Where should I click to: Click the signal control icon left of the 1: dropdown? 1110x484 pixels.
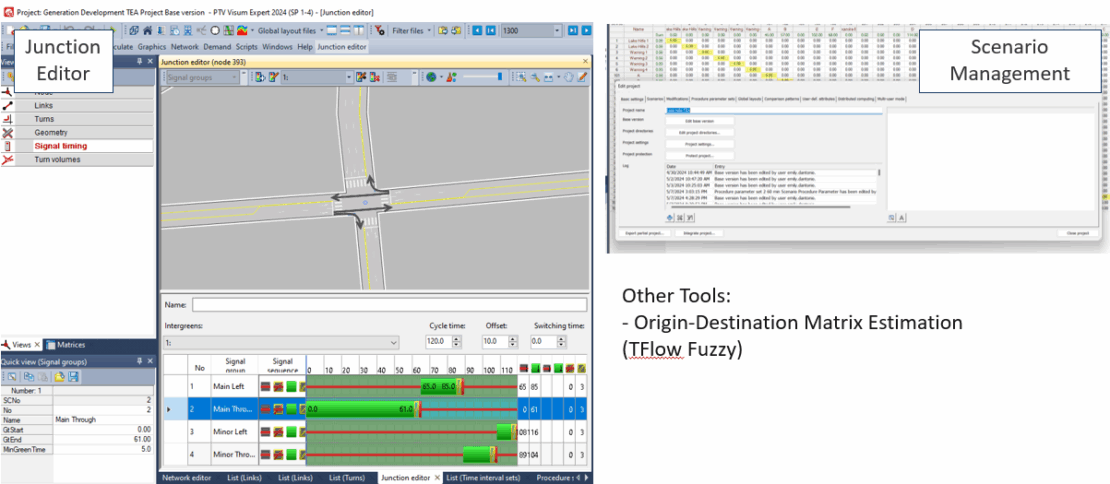[x=273, y=77]
